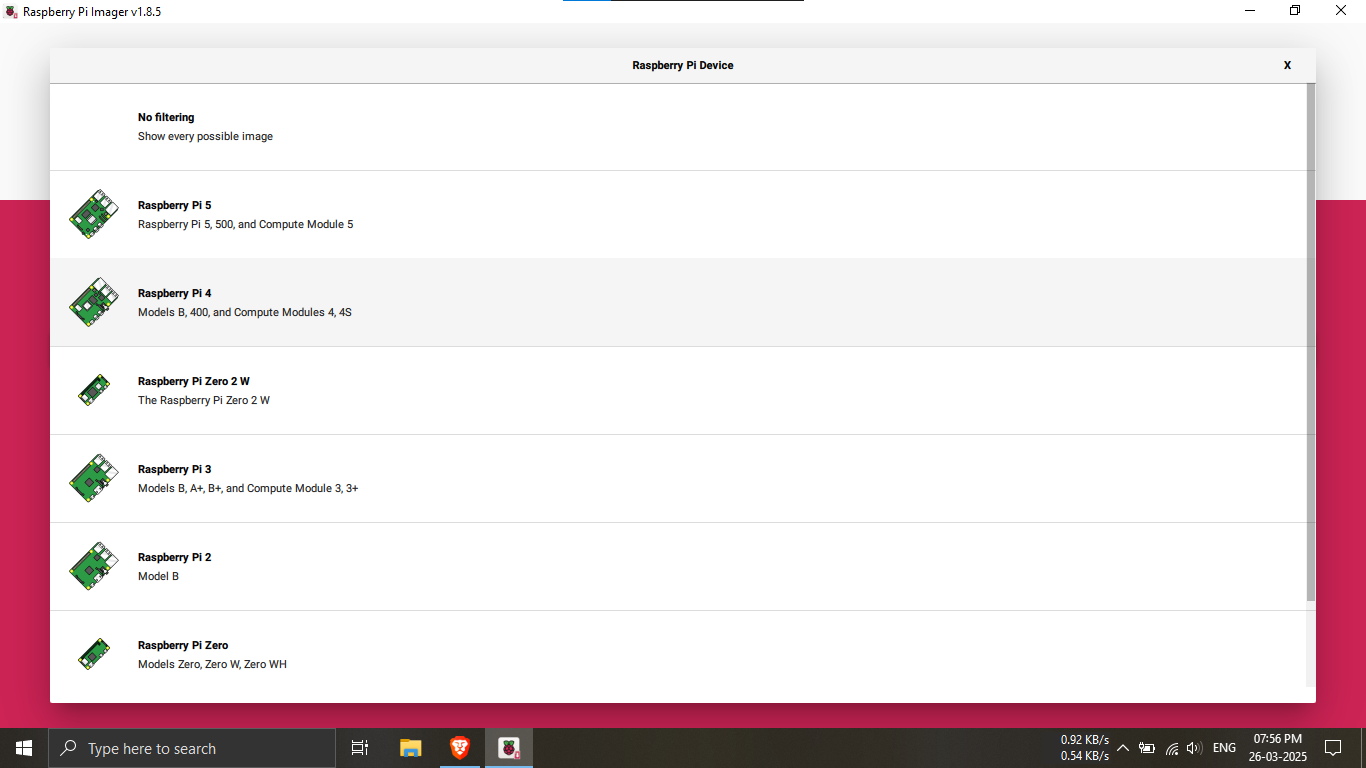Screen dimensions: 1366x768
Task: Open the Windows notification center
Action: tap(1332, 748)
